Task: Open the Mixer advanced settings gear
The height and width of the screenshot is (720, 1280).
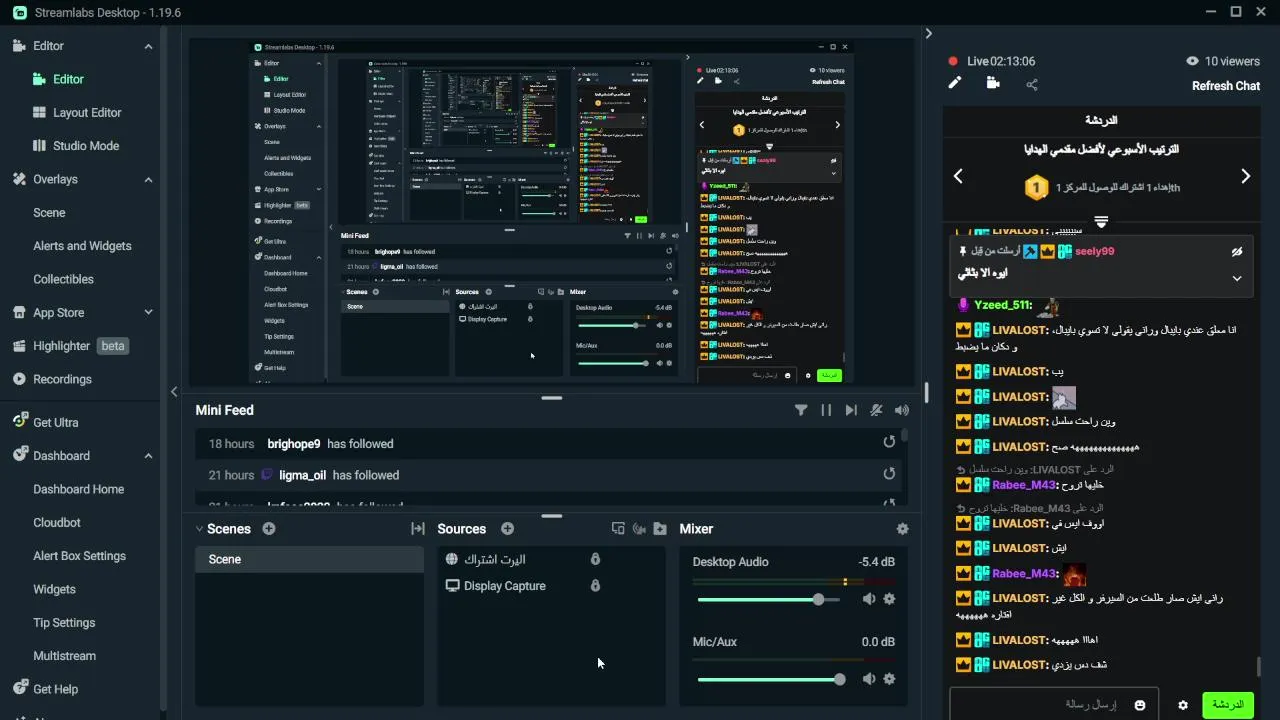Action: pyautogui.click(x=902, y=529)
